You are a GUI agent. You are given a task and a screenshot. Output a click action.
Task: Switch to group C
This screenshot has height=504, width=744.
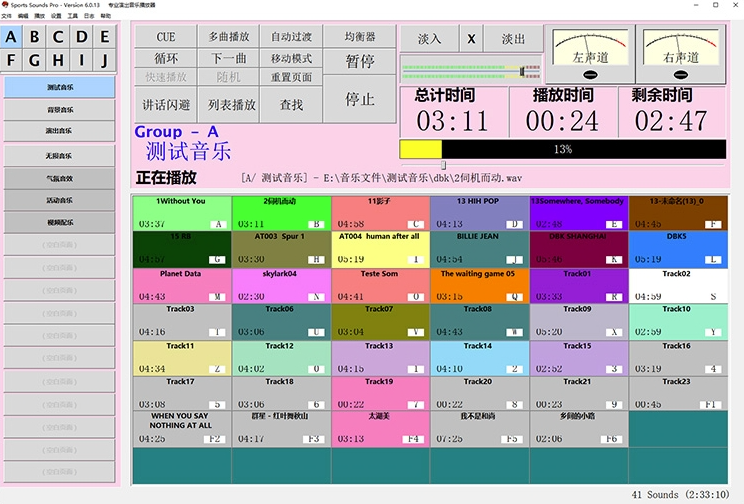[x=58, y=37]
